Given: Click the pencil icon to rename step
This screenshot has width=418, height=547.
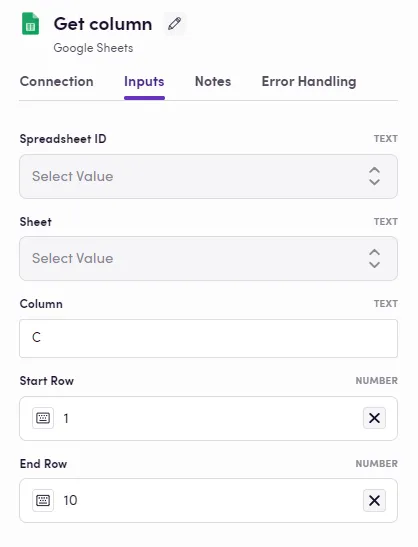Looking at the screenshot, I should [x=174, y=24].
